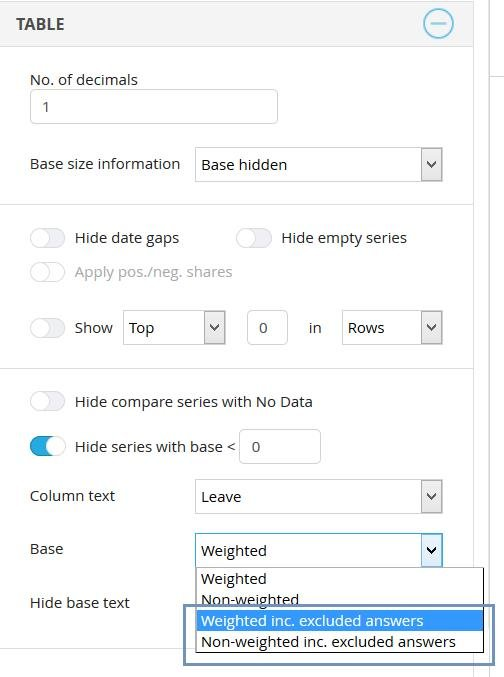Toggle Hide date gaps switch
This screenshot has width=504, height=677.
click(x=48, y=238)
